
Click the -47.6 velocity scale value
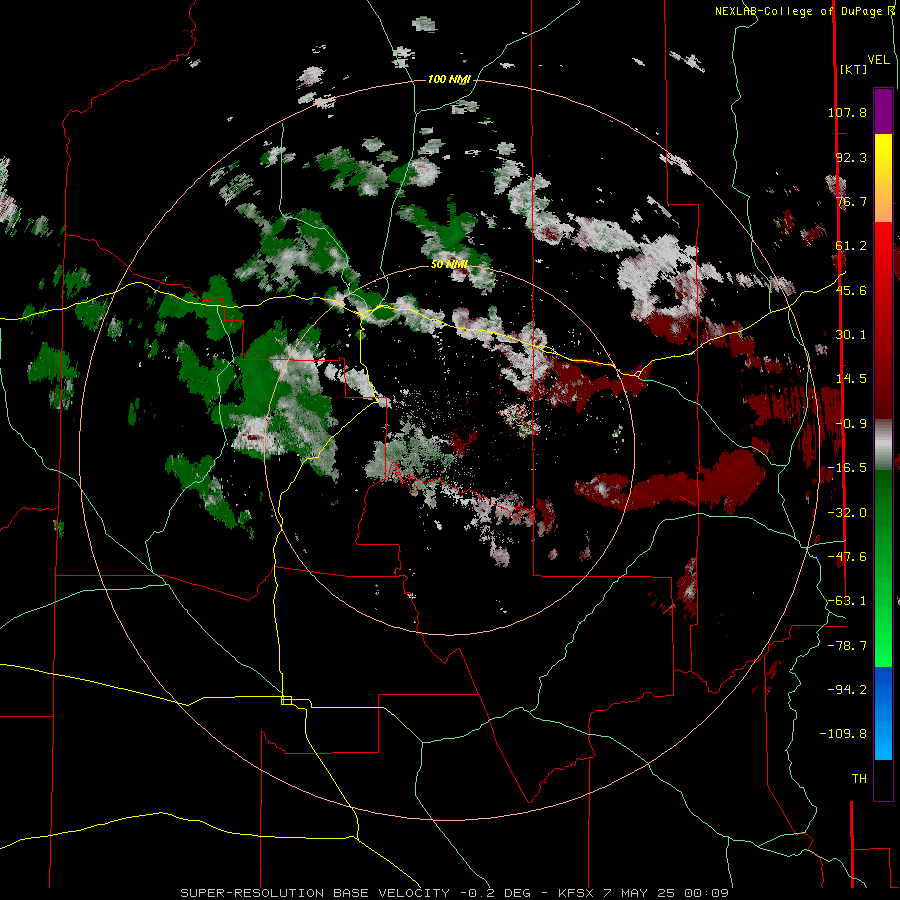click(847, 557)
